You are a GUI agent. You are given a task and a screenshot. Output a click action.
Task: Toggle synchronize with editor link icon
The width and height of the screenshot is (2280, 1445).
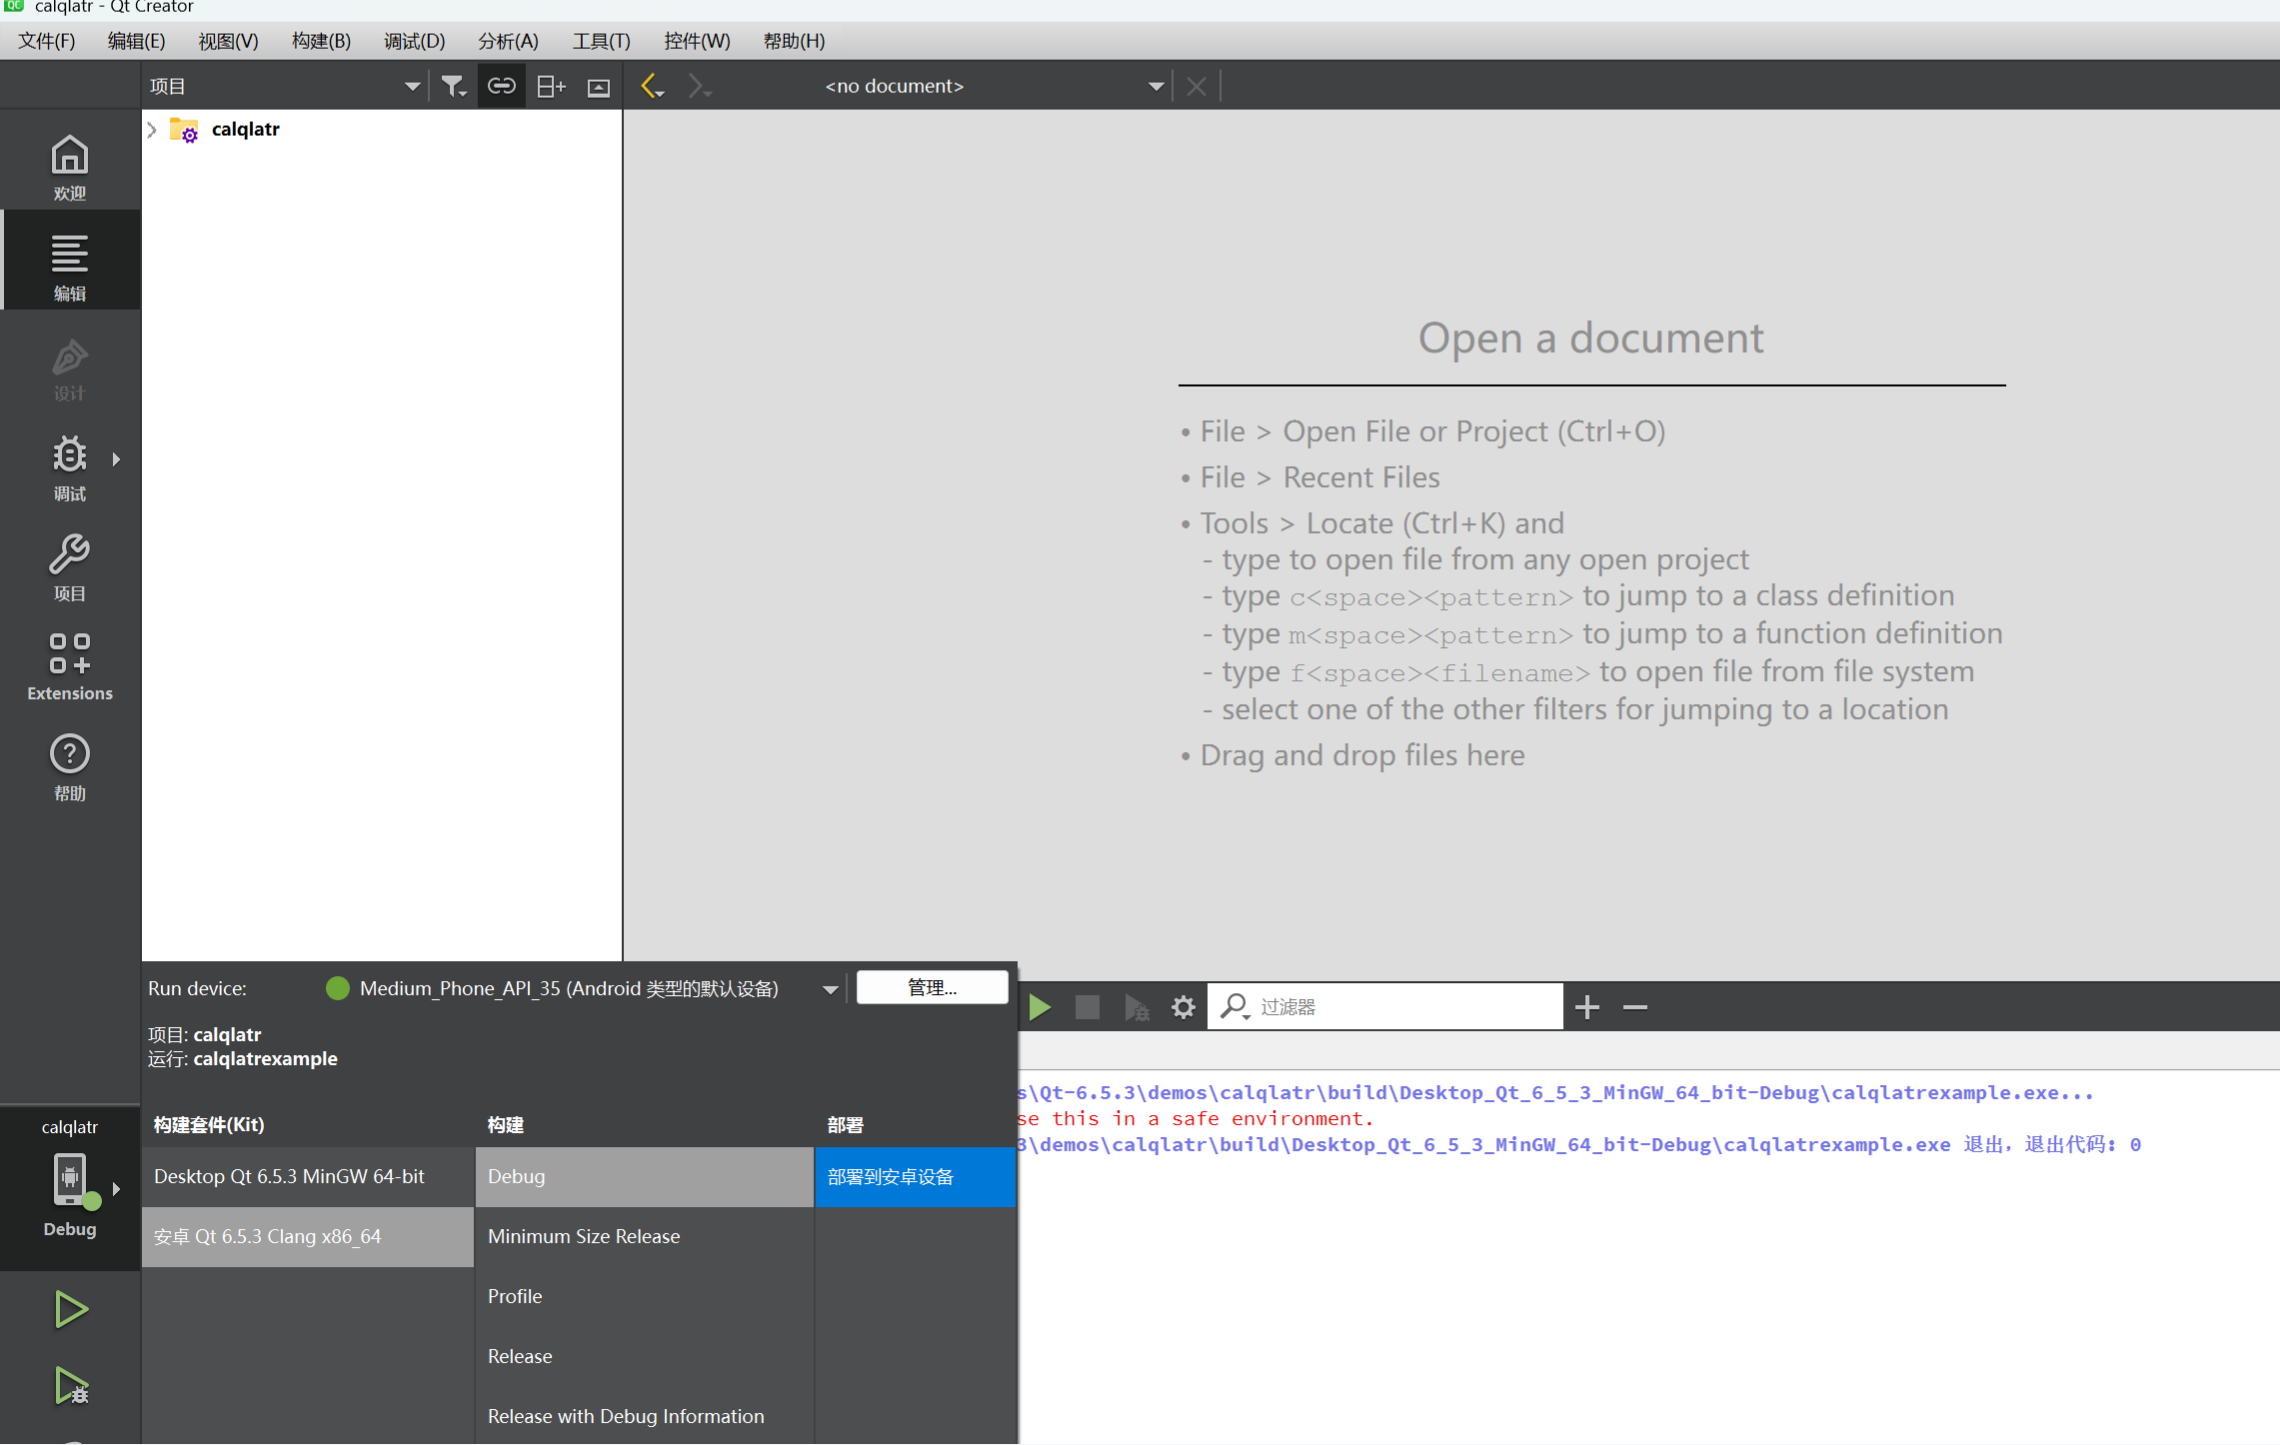pos(501,86)
